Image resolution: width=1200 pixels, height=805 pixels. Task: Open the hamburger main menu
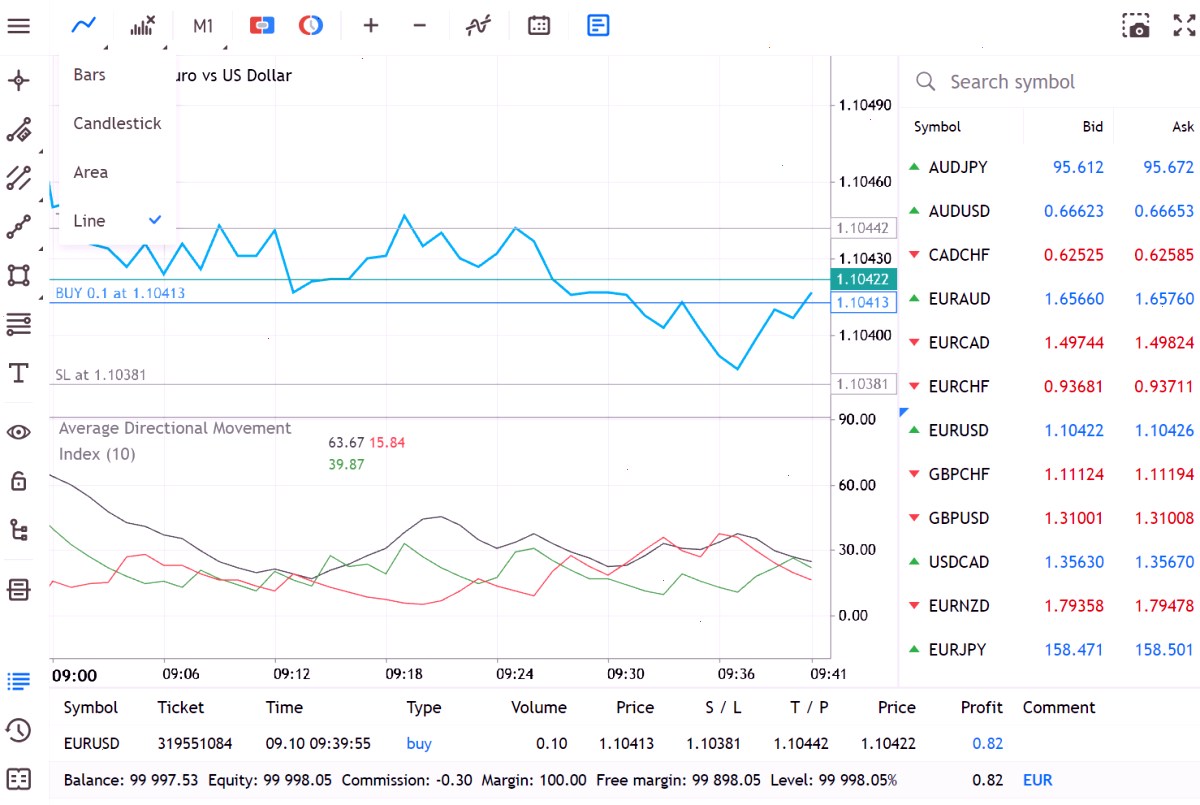(18, 25)
